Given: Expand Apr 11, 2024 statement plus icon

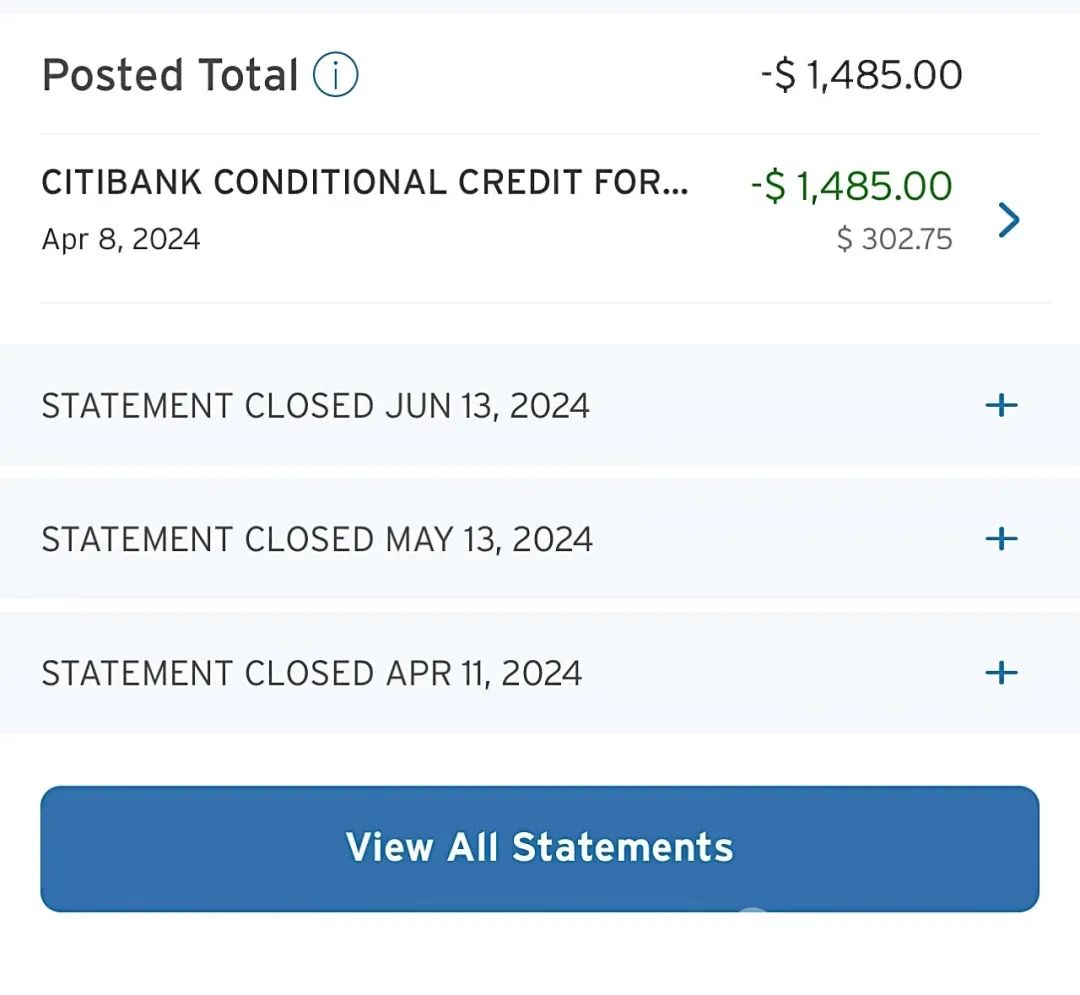Looking at the screenshot, I should (1001, 673).
